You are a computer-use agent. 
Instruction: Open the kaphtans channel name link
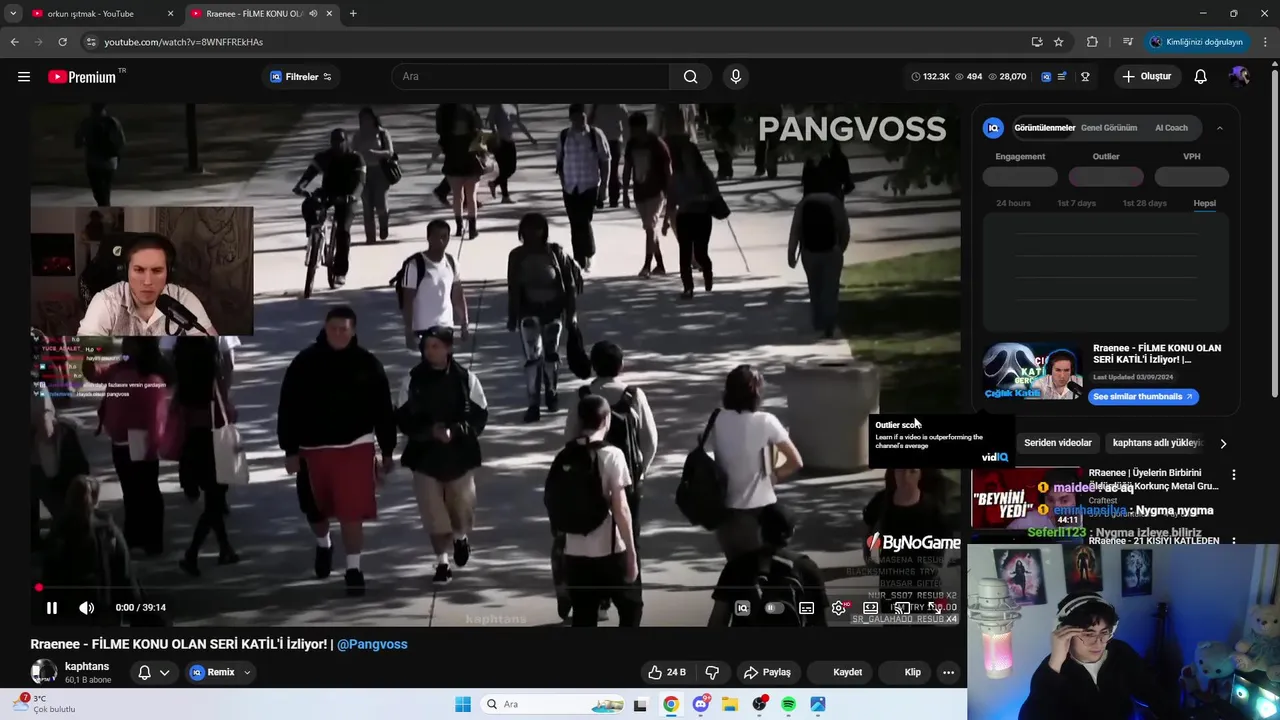87,666
